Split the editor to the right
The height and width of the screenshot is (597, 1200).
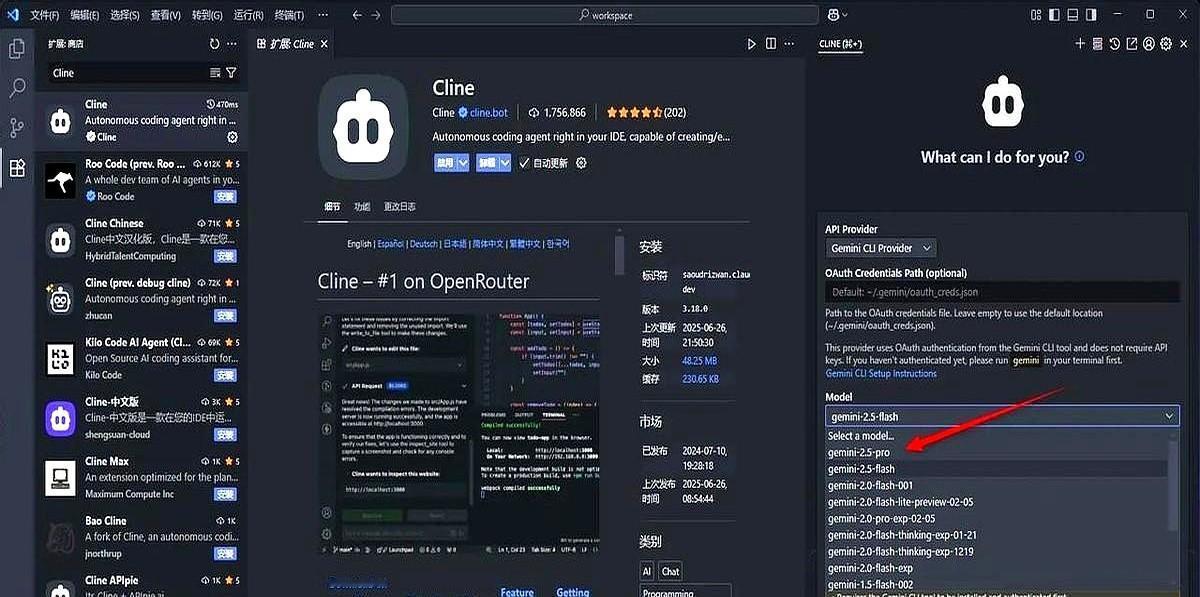click(771, 44)
